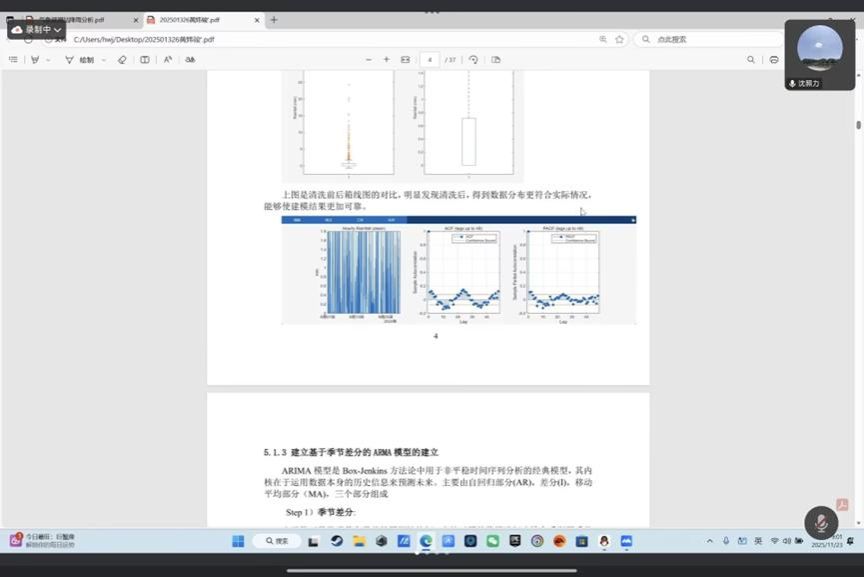
Task: Switch to the 202501326 PDF tab
Action: 200,20
